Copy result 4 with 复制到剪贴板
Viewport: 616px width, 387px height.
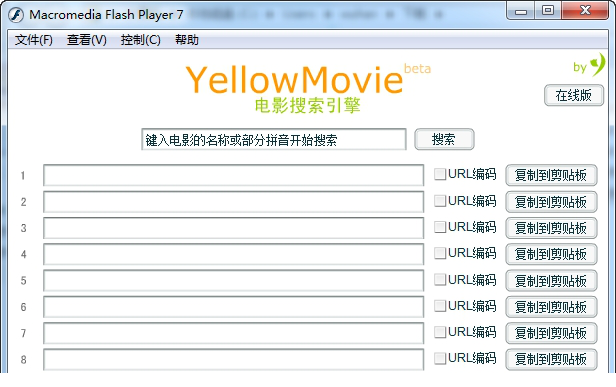click(x=551, y=254)
